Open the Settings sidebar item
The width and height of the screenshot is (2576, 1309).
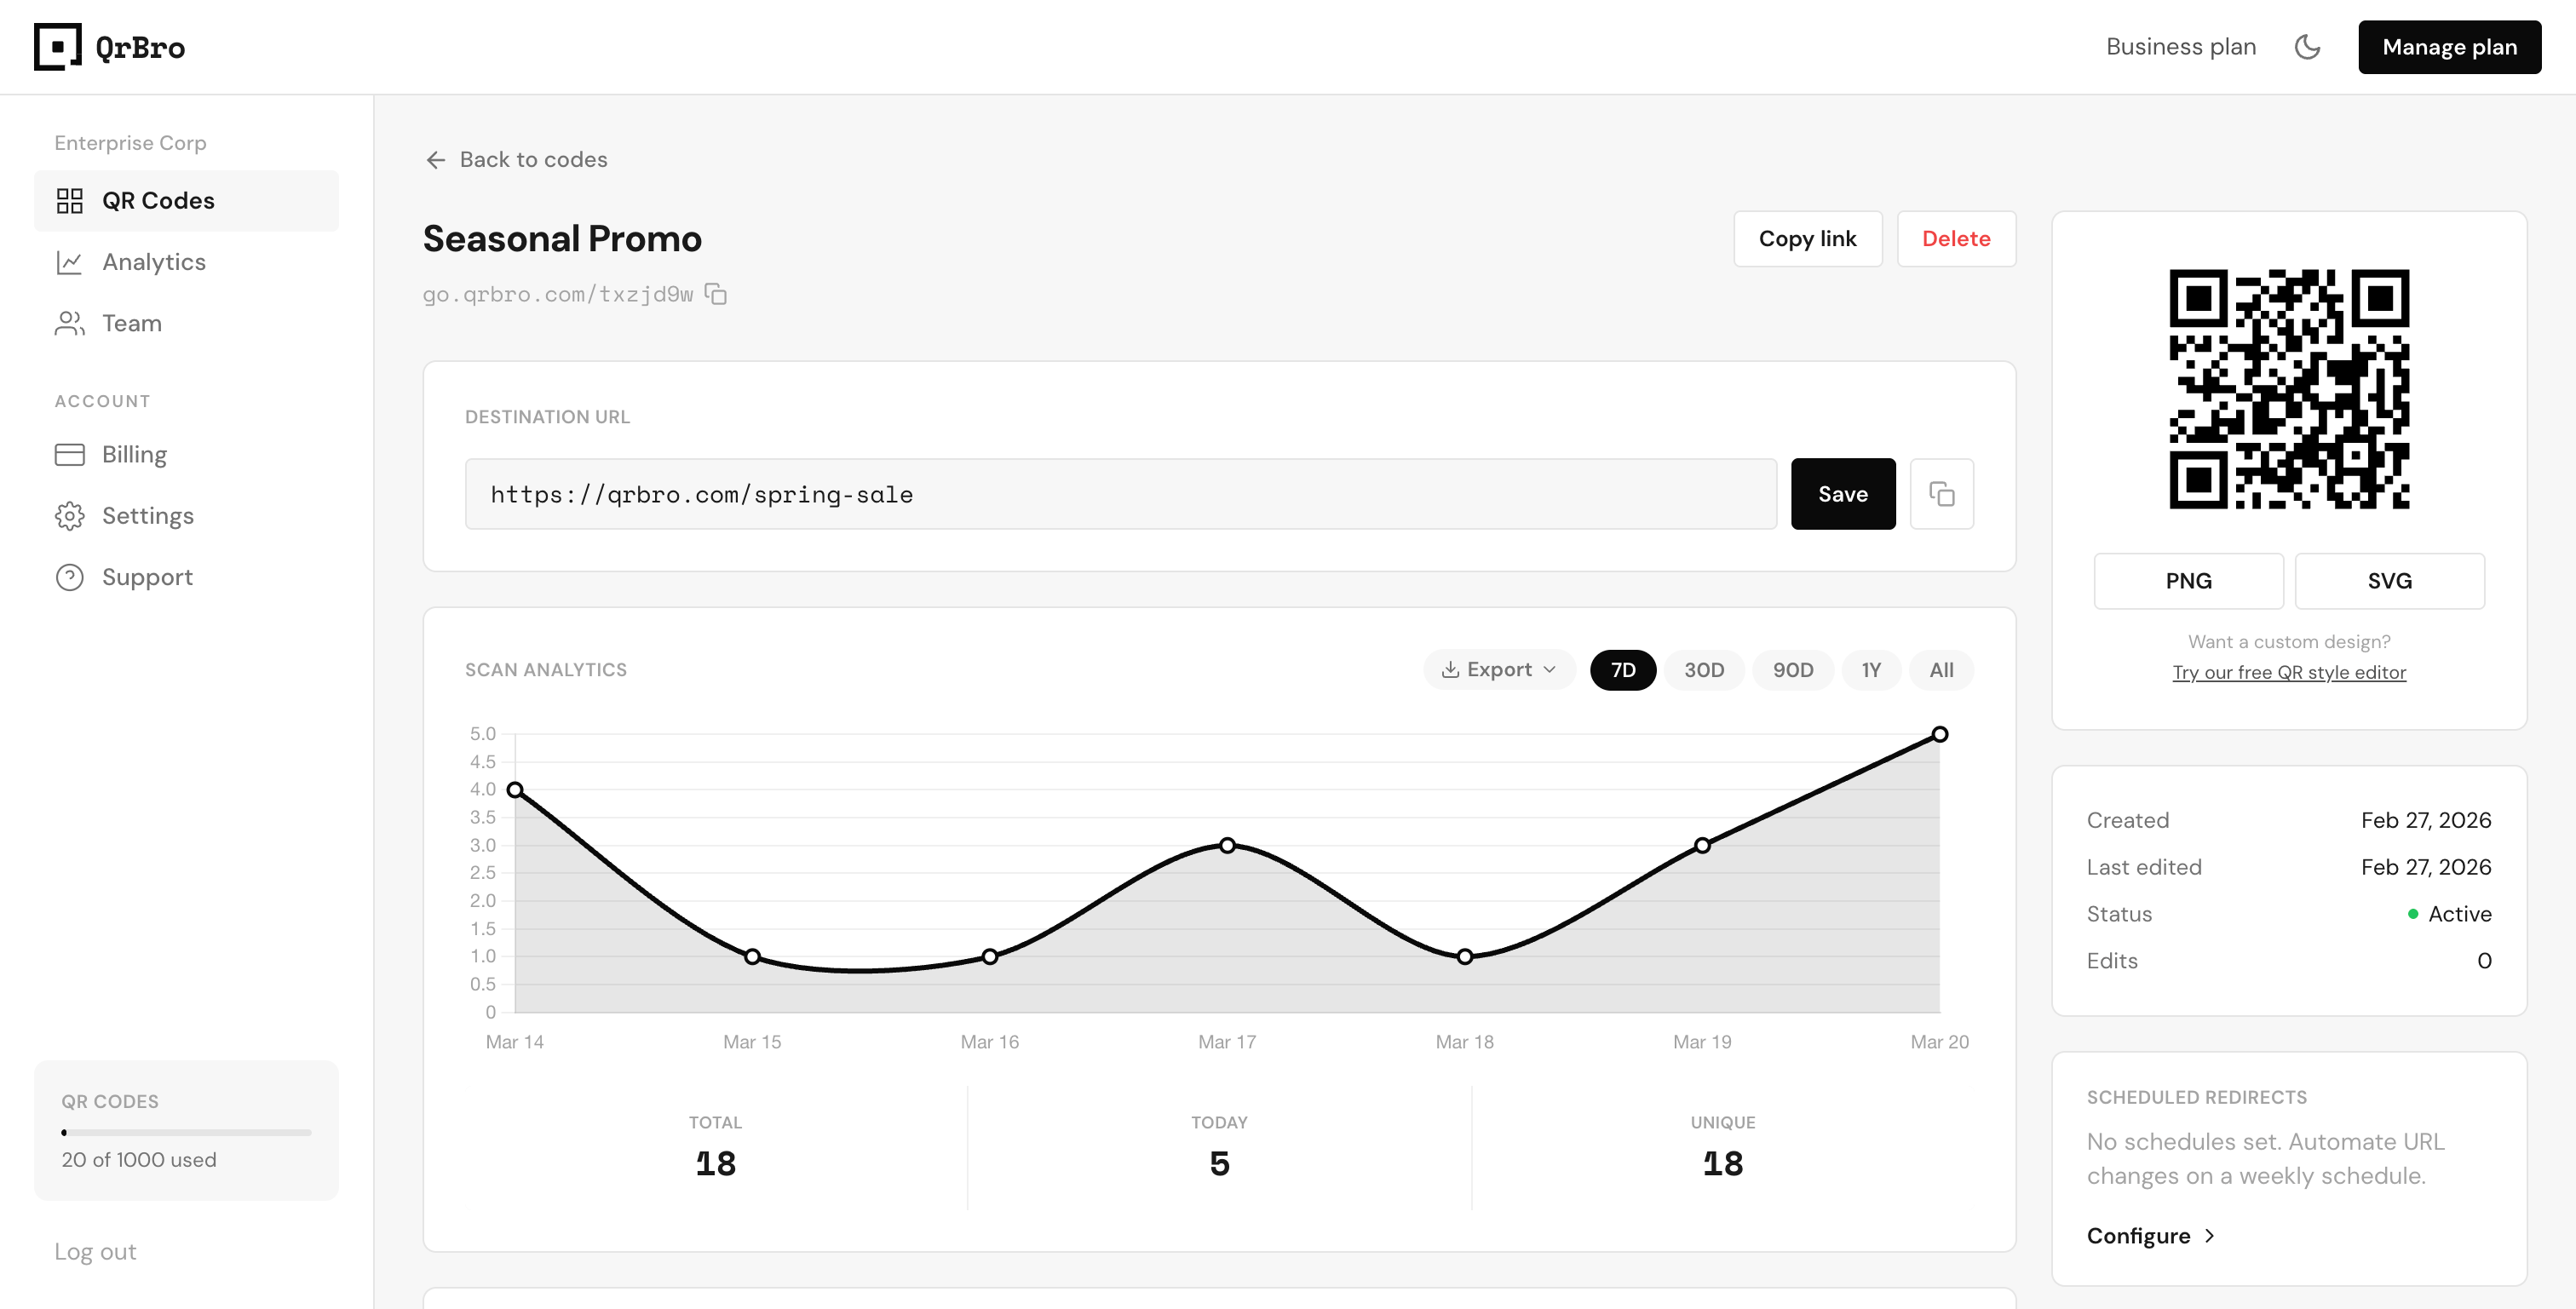[x=186, y=516]
